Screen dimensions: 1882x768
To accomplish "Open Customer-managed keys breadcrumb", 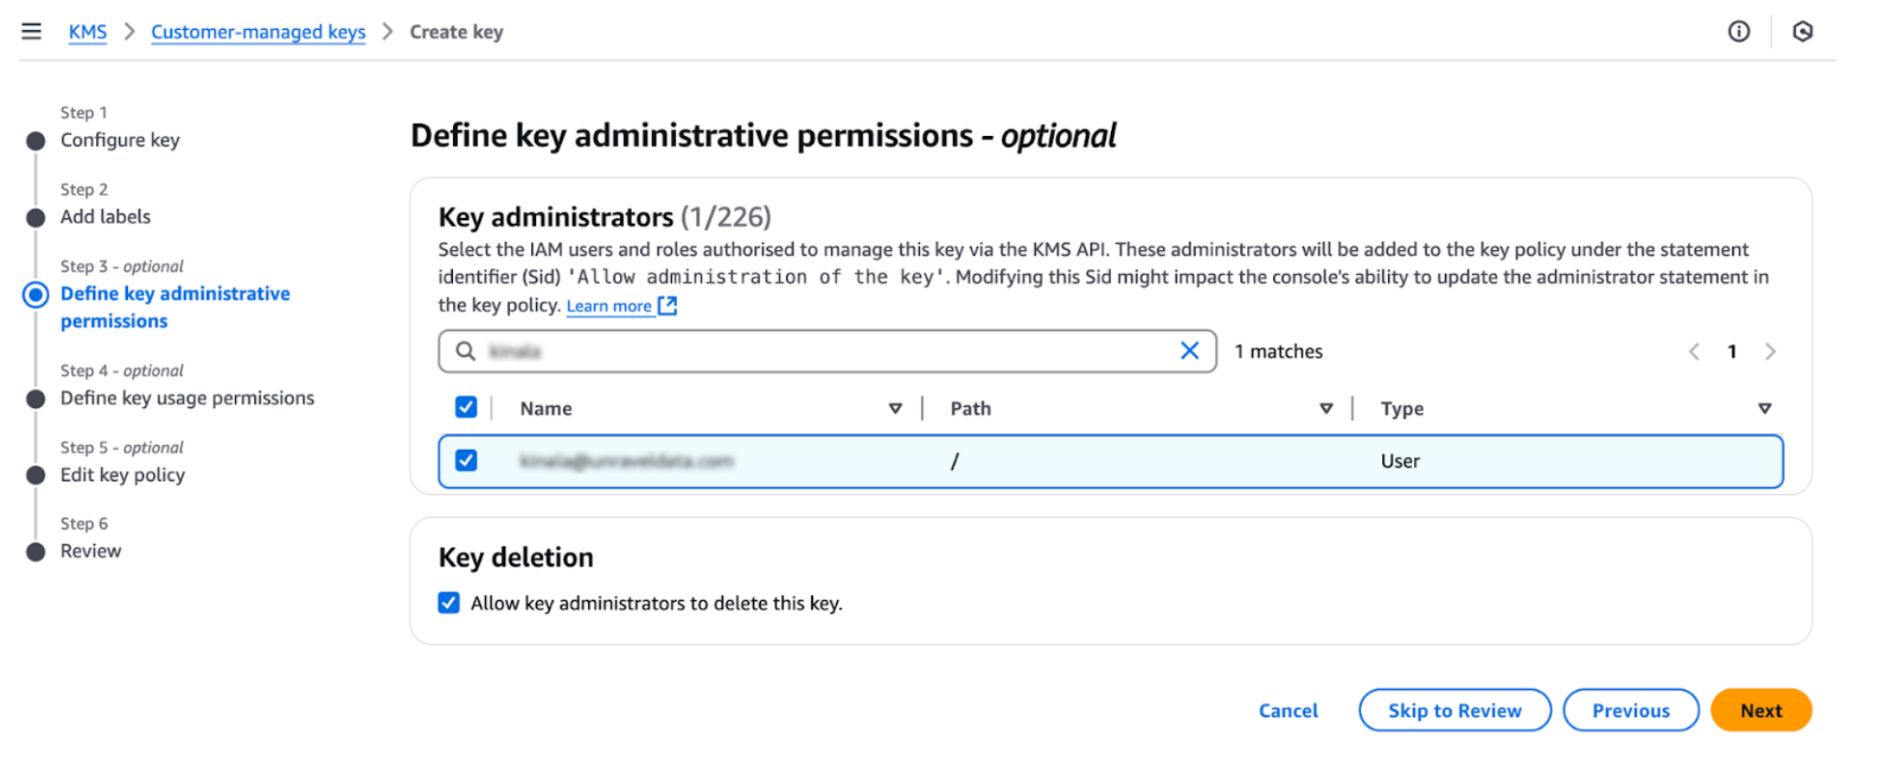I will click(x=258, y=32).
